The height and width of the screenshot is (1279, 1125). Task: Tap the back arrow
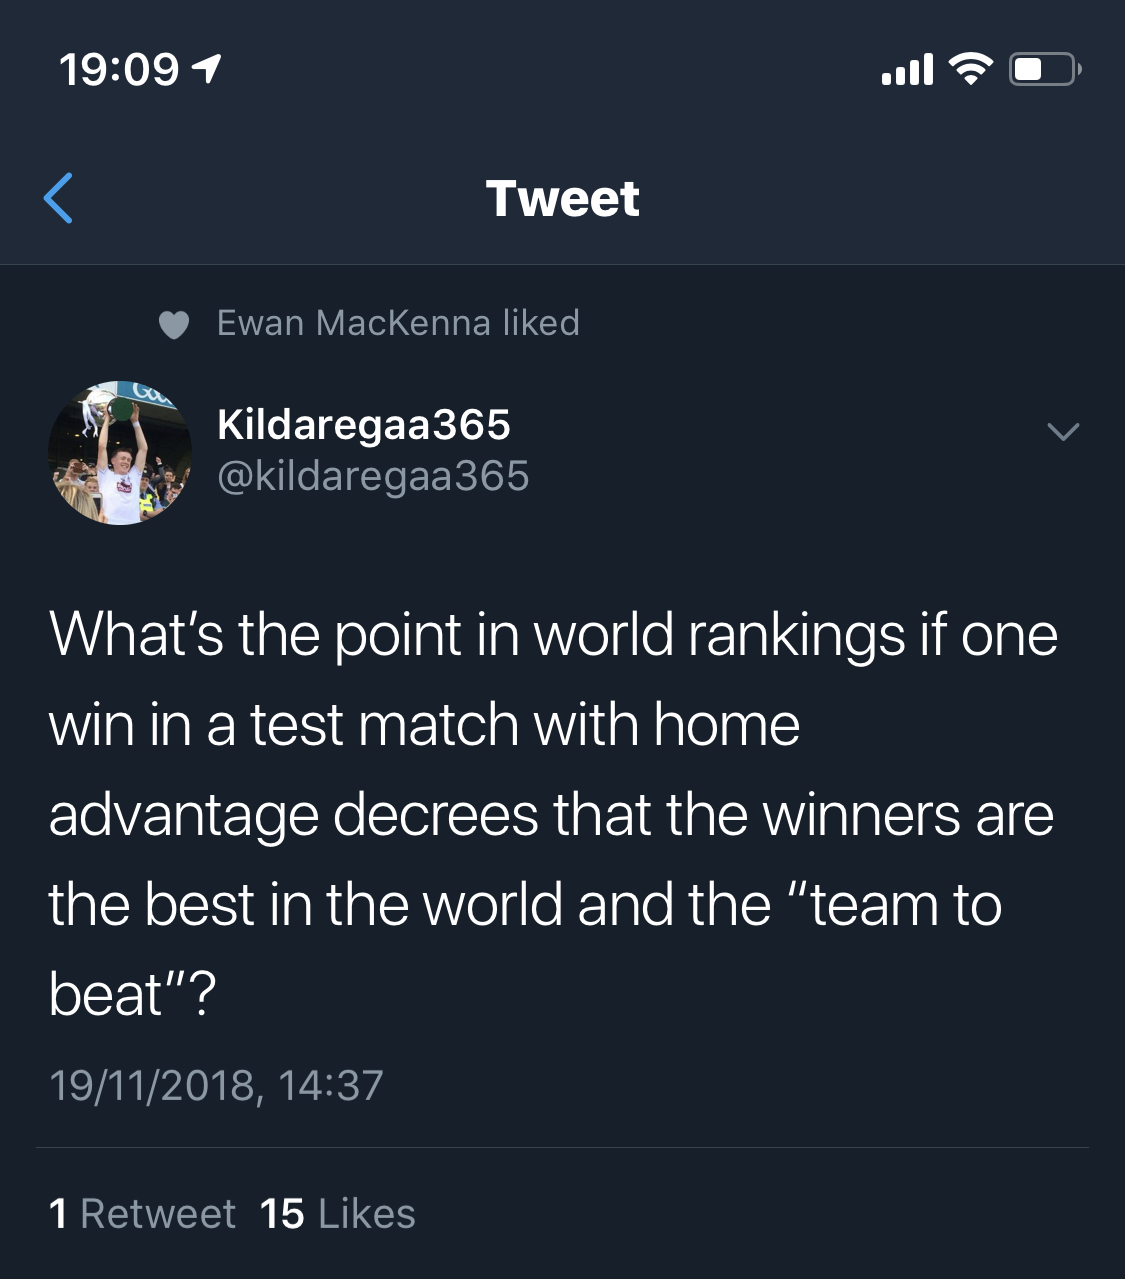tap(58, 198)
